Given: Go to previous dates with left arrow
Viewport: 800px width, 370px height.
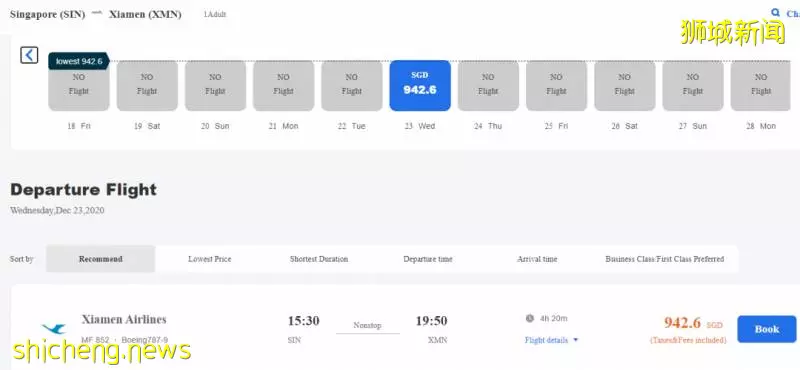Looking at the screenshot, I should click(x=29, y=55).
